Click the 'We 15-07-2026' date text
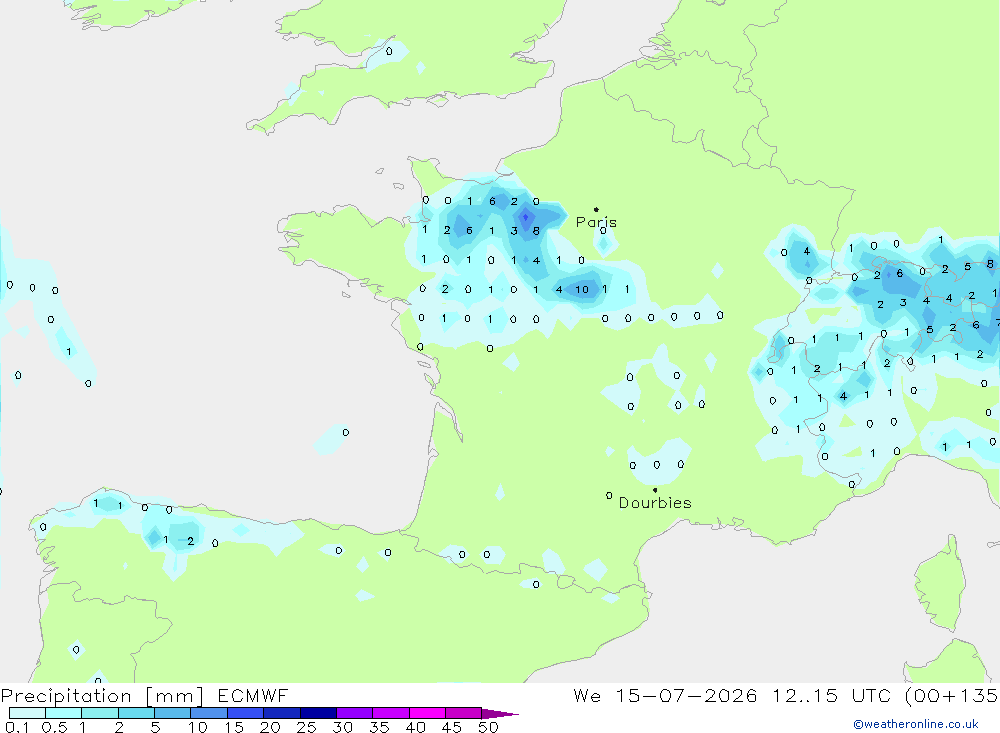1000x733 pixels. coord(665,696)
